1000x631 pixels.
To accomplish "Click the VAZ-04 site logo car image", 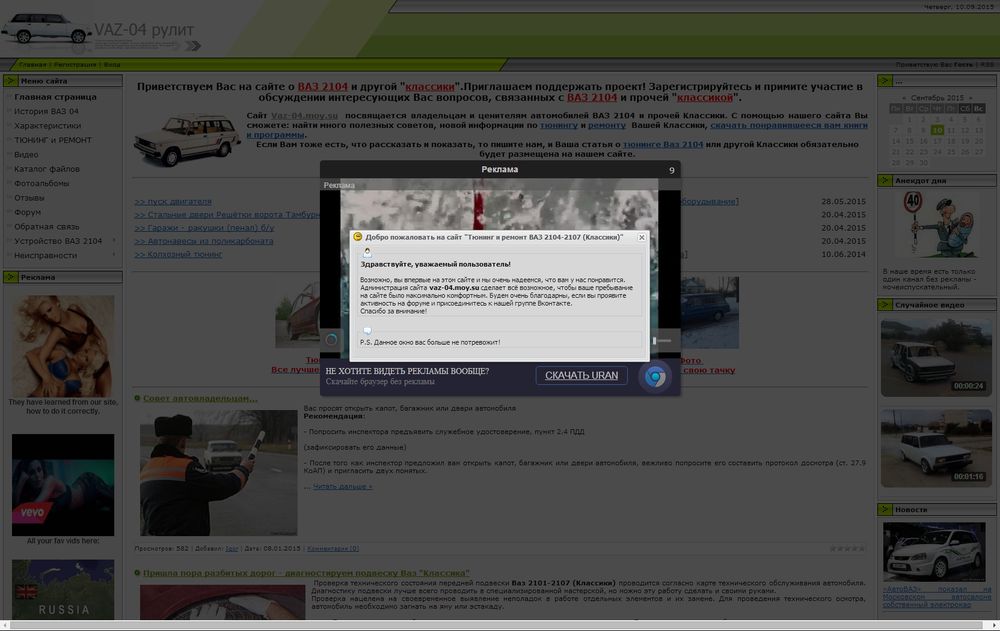I will (46, 29).
